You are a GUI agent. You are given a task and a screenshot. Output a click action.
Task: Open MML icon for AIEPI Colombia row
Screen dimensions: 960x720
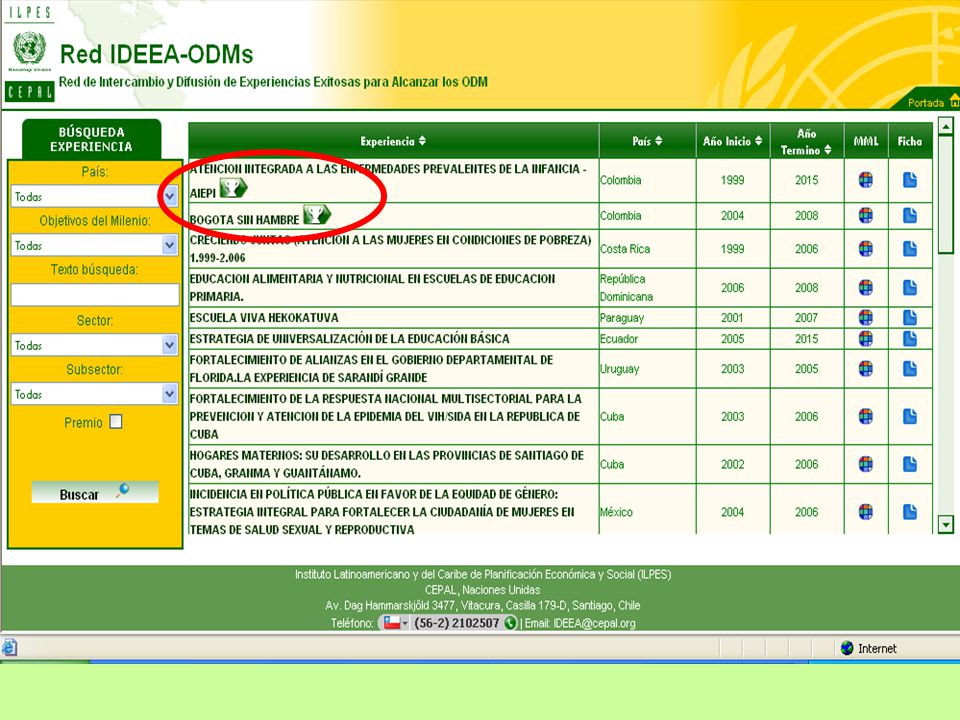click(x=866, y=180)
